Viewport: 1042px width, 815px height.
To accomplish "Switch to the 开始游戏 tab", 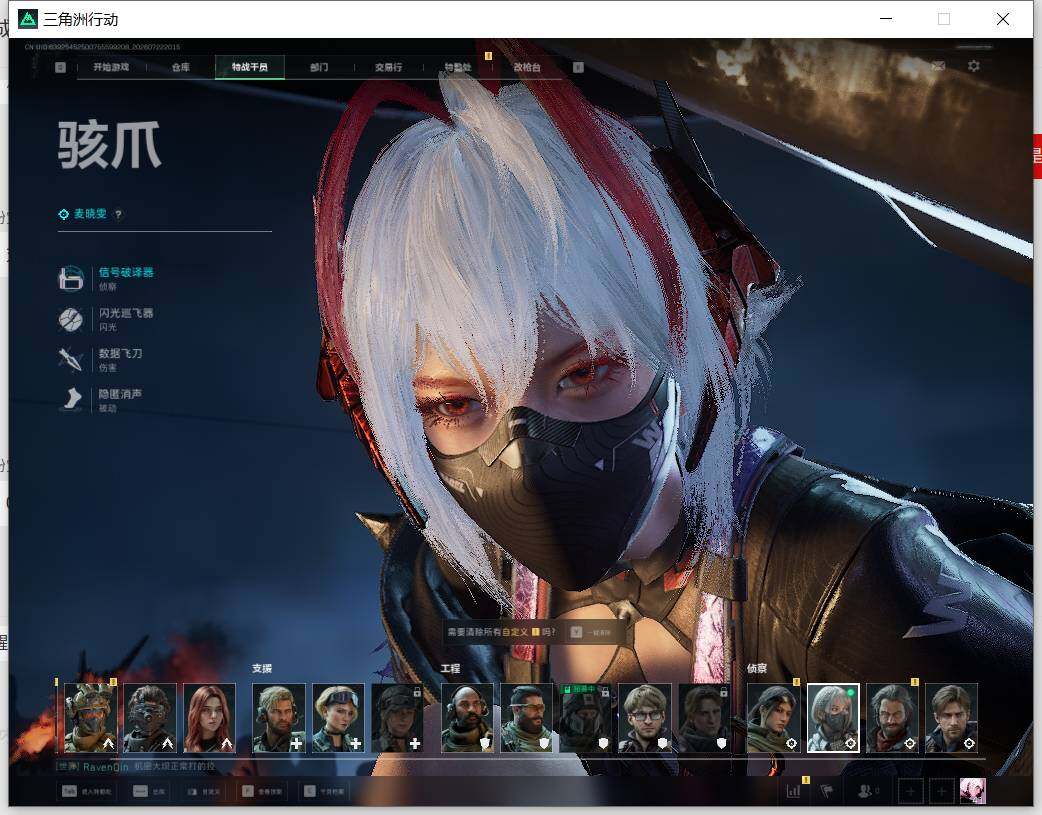I will click(x=111, y=67).
